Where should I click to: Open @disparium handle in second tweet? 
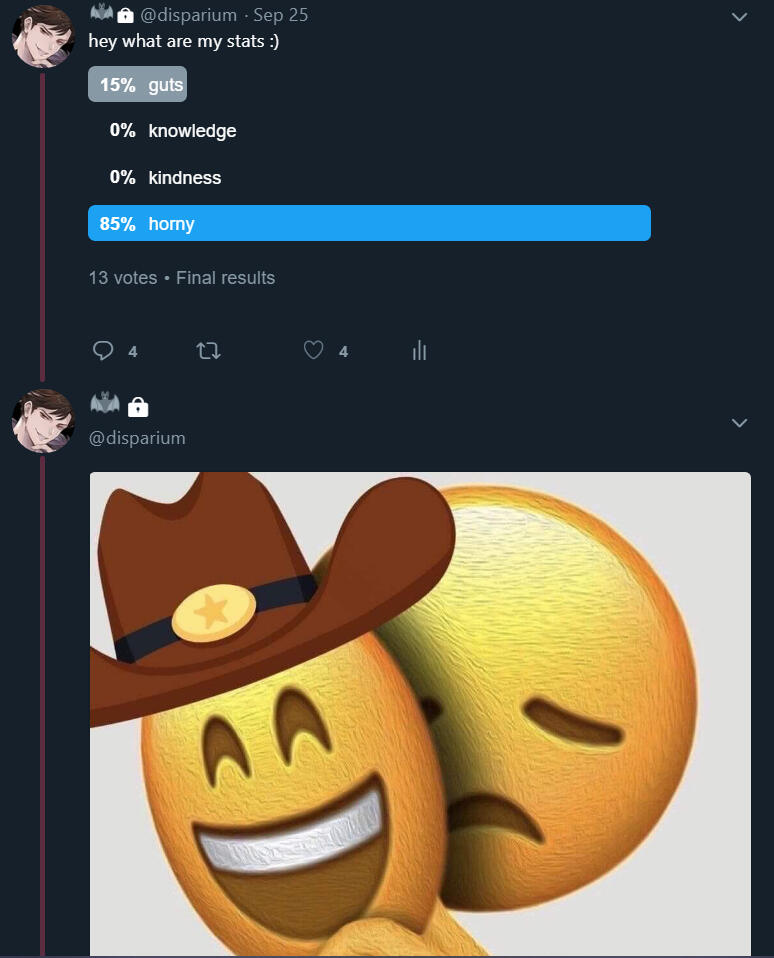tap(137, 438)
